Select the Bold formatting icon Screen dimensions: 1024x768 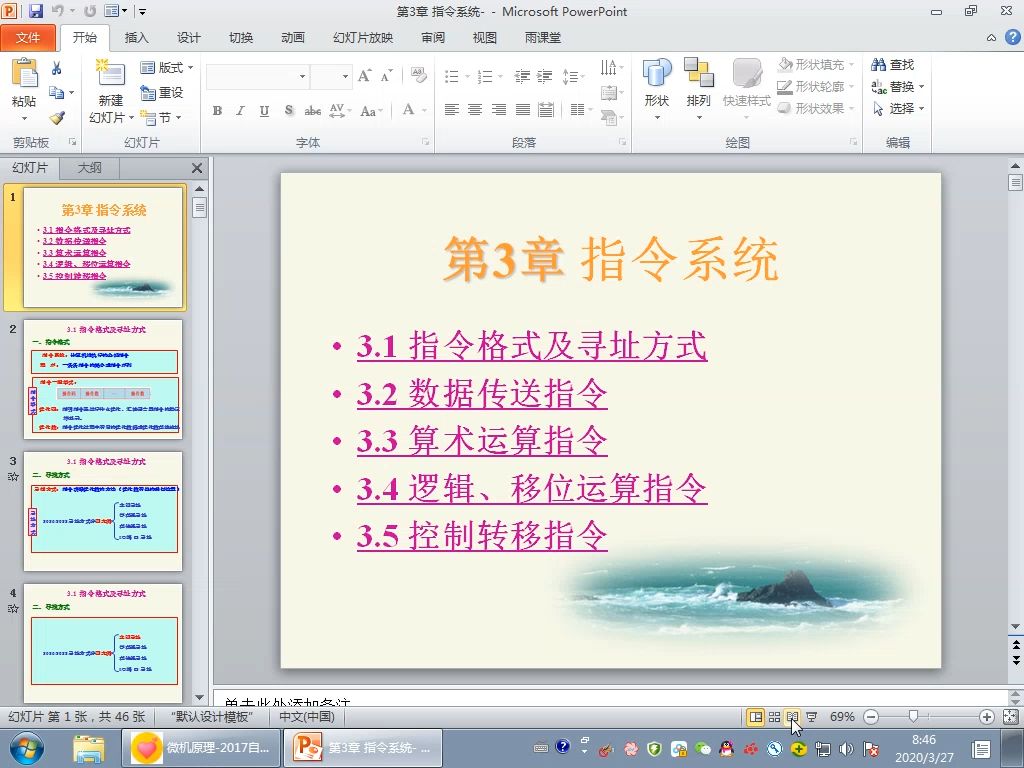tap(217, 111)
